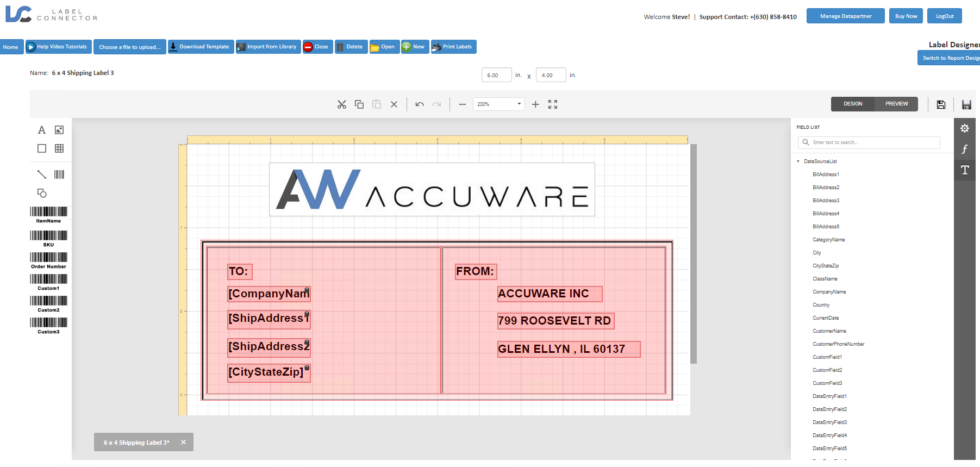Click the Delete button with trash icon
Image resolution: width=980 pixels, height=467 pixels.
point(351,47)
